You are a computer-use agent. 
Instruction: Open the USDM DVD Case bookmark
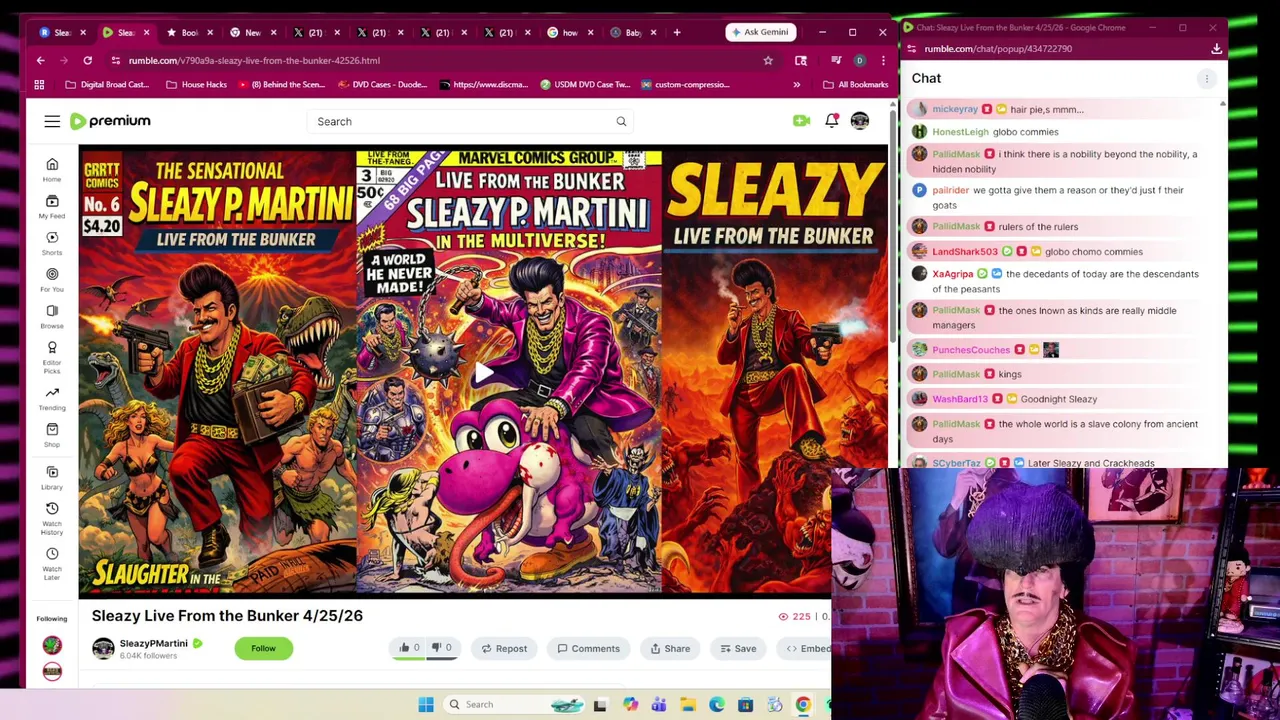tap(585, 84)
